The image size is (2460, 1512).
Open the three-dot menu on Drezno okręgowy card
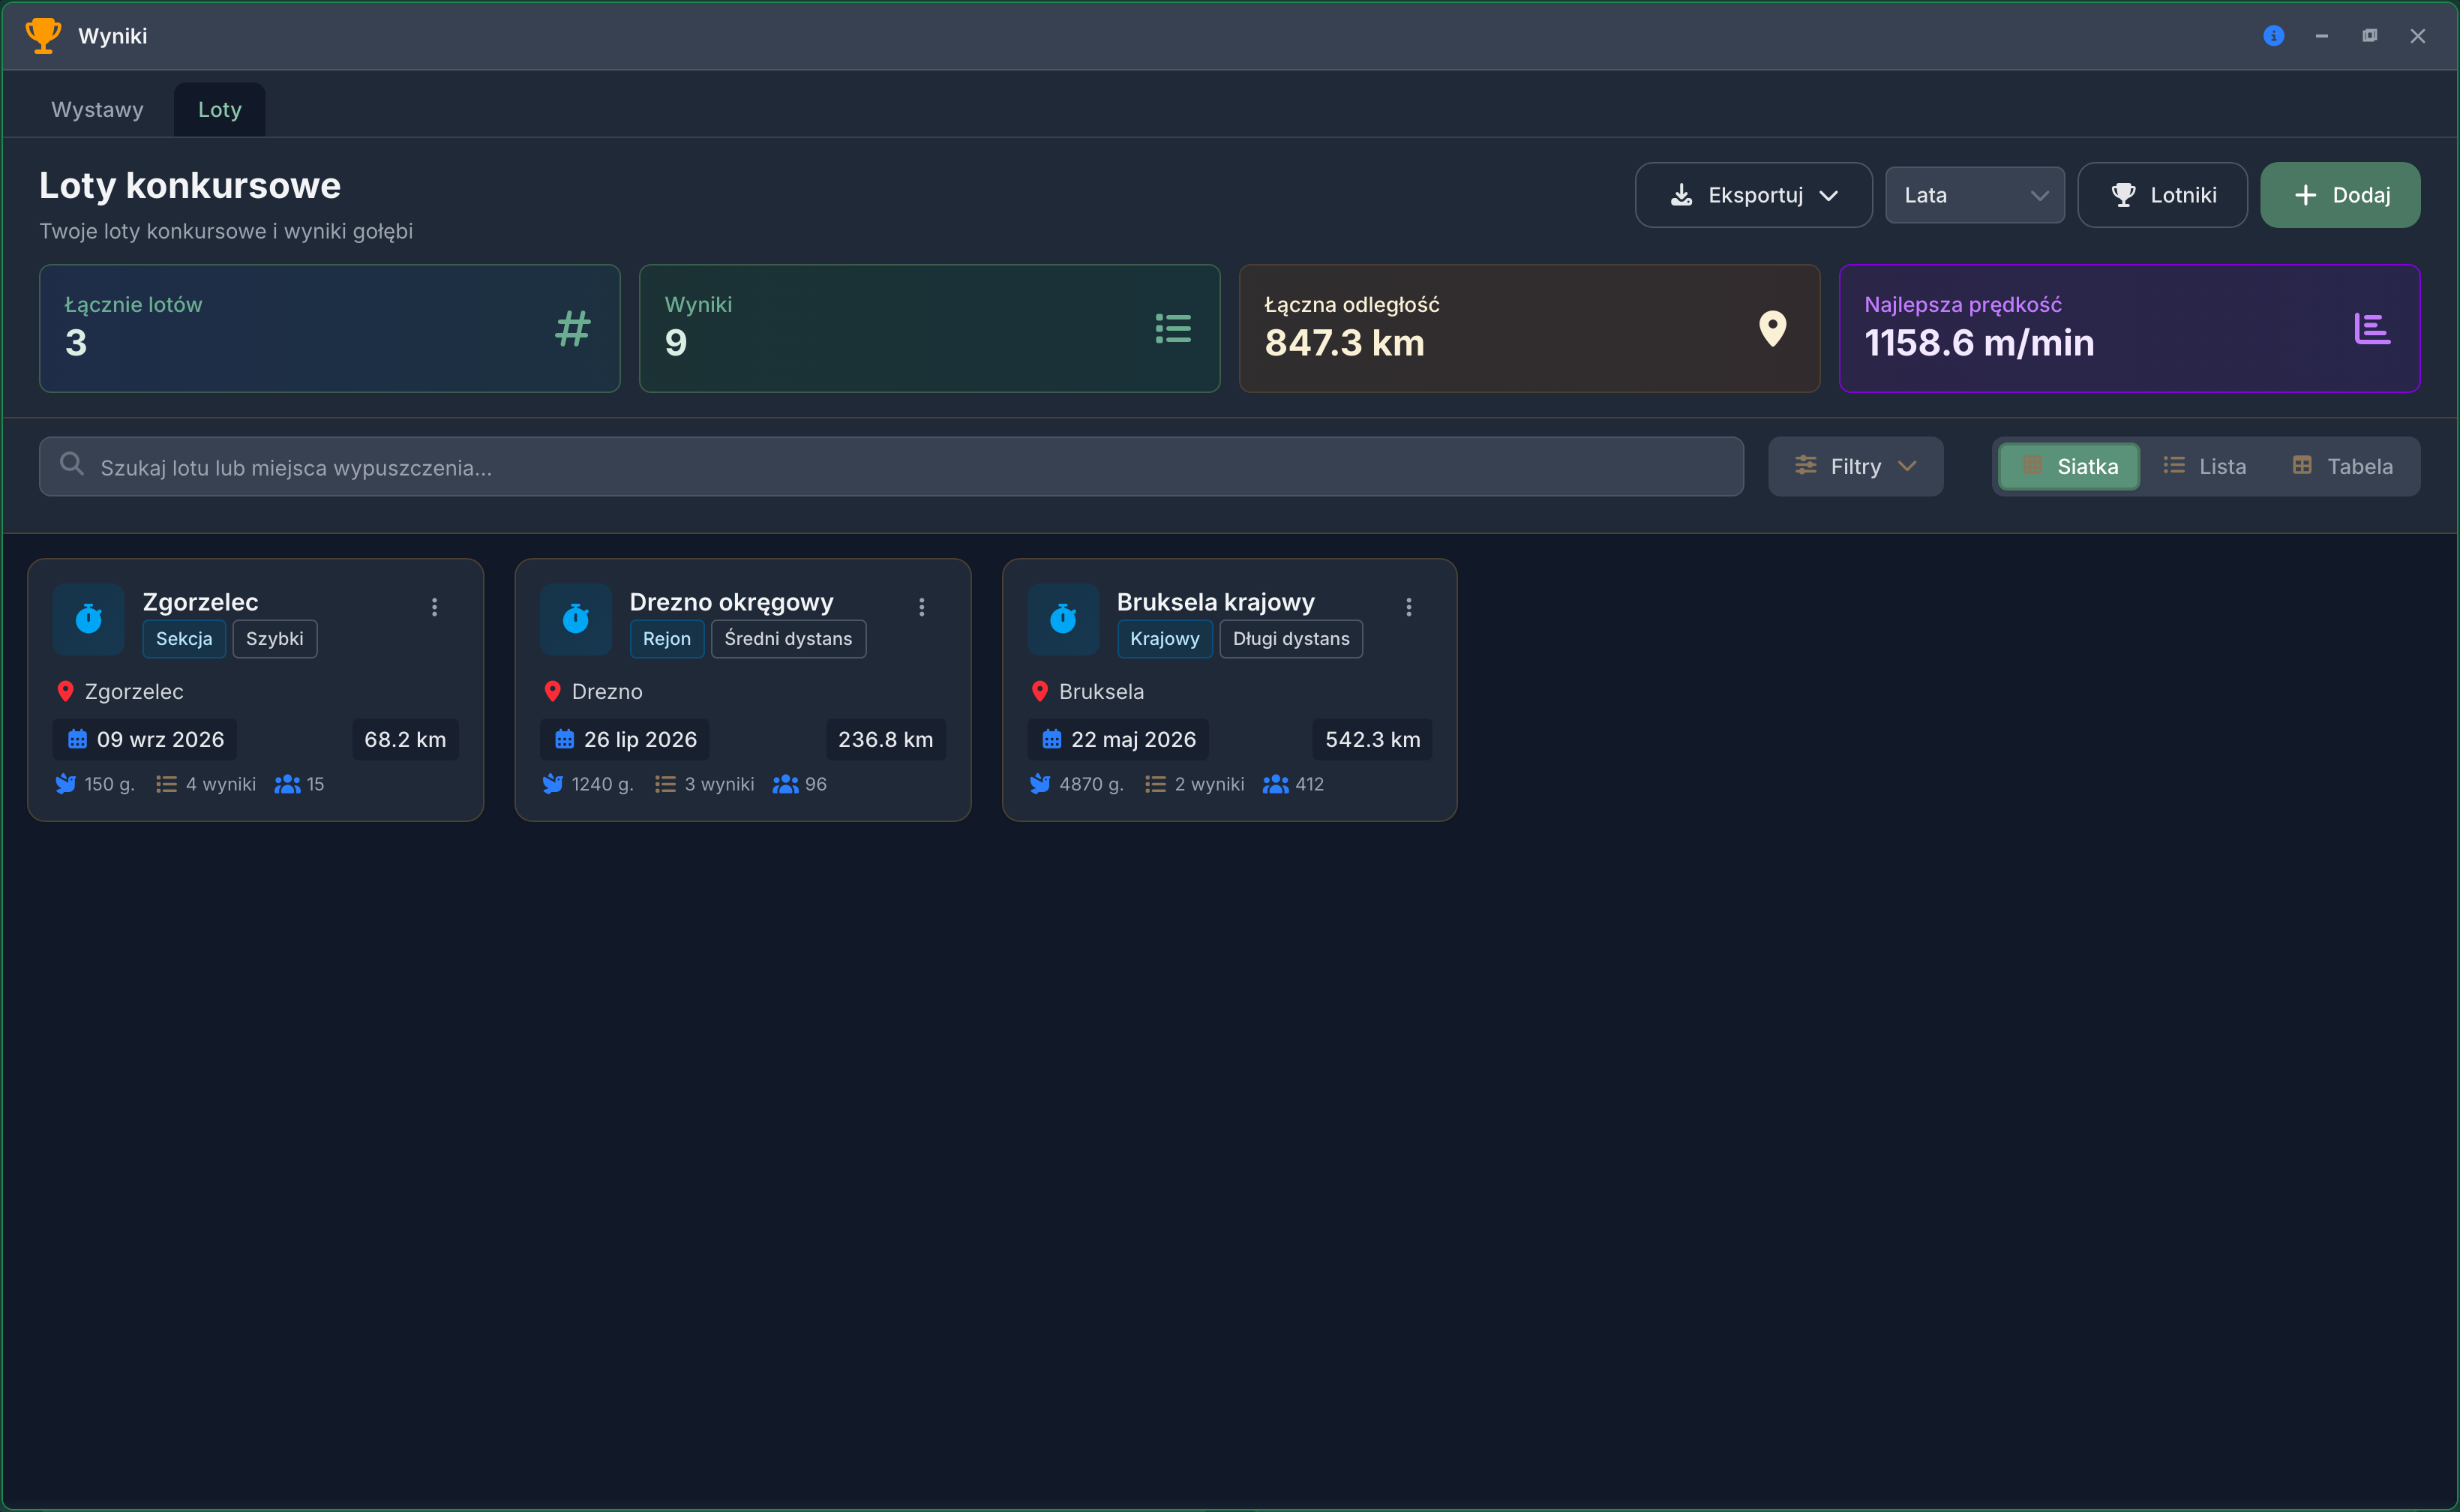(921, 607)
